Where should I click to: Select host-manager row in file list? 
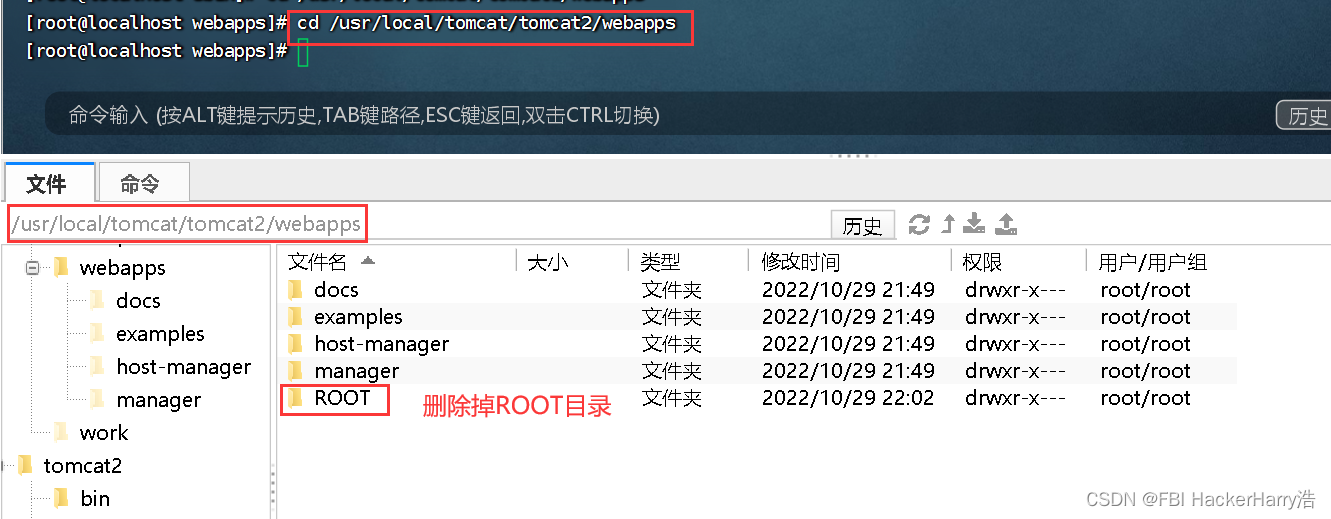click(x=760, y=344)
